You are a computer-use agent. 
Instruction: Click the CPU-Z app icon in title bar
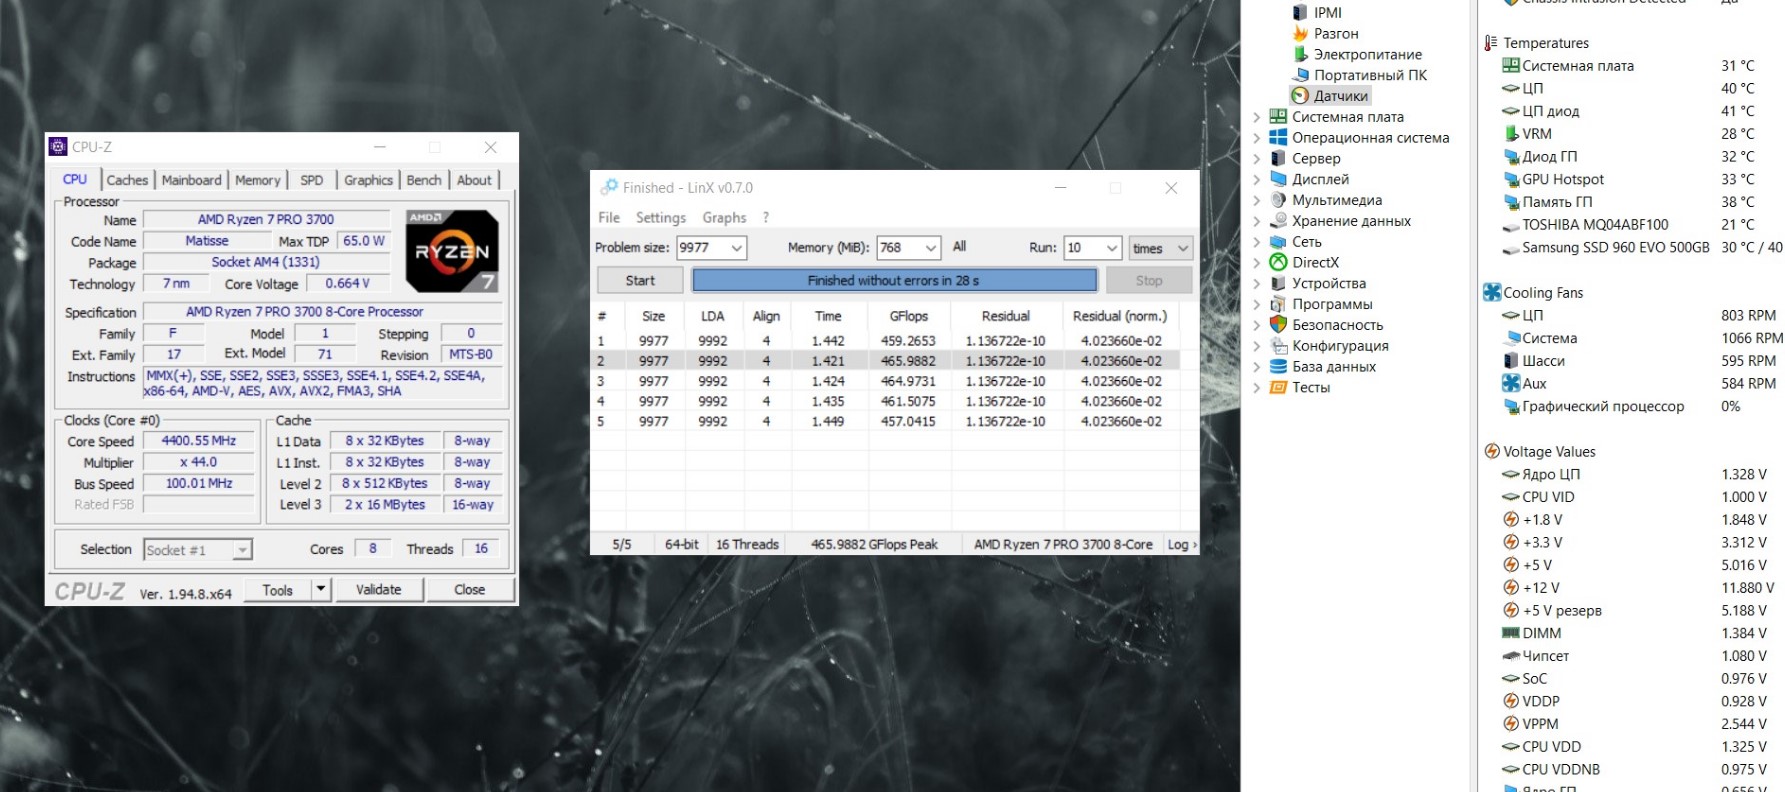tap(59, 147)
